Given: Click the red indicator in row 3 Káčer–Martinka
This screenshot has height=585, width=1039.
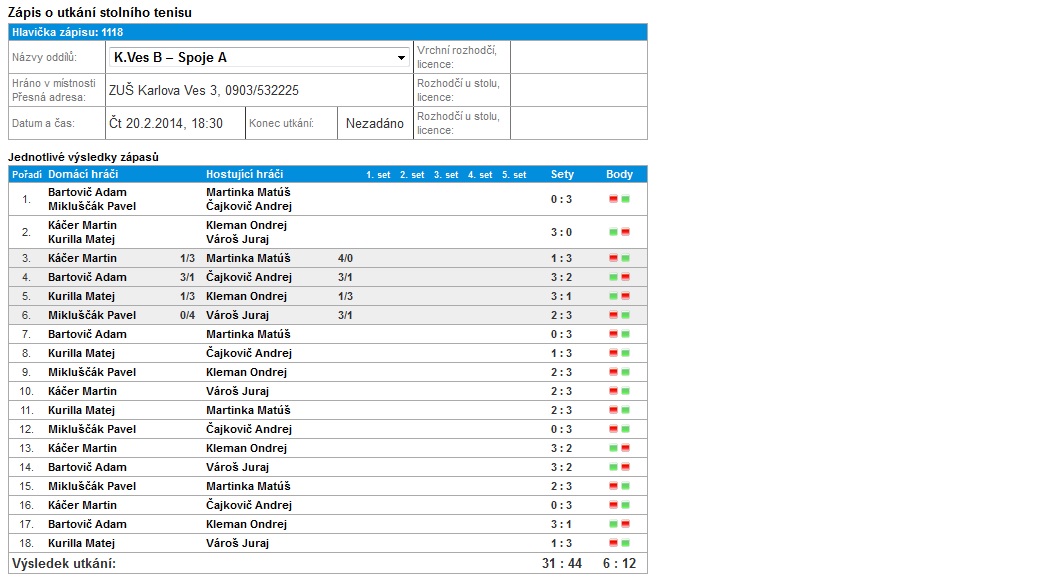Looking at the screenshot, I should (614, 258).
